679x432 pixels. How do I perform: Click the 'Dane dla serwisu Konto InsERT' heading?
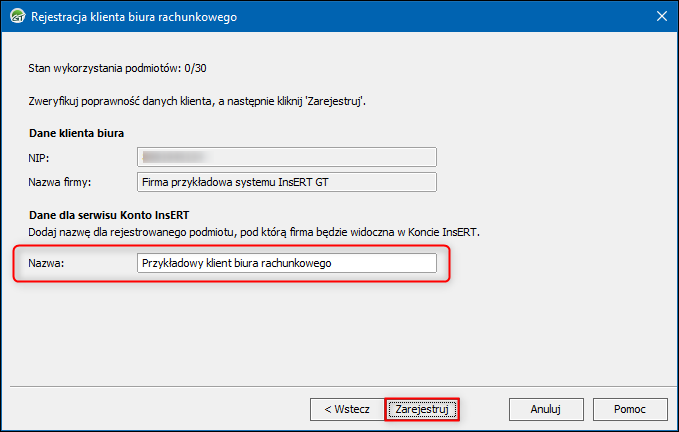109,215
